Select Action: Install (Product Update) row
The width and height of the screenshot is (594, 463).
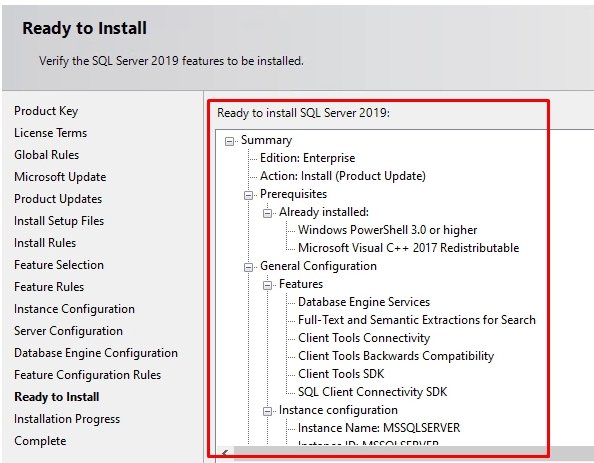343,176
